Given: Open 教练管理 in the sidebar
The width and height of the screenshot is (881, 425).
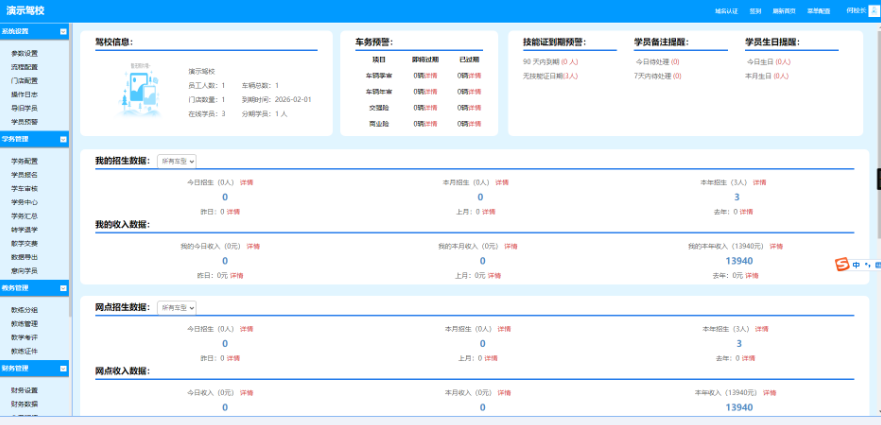Looking at the screenshot, I should [25, 324].
